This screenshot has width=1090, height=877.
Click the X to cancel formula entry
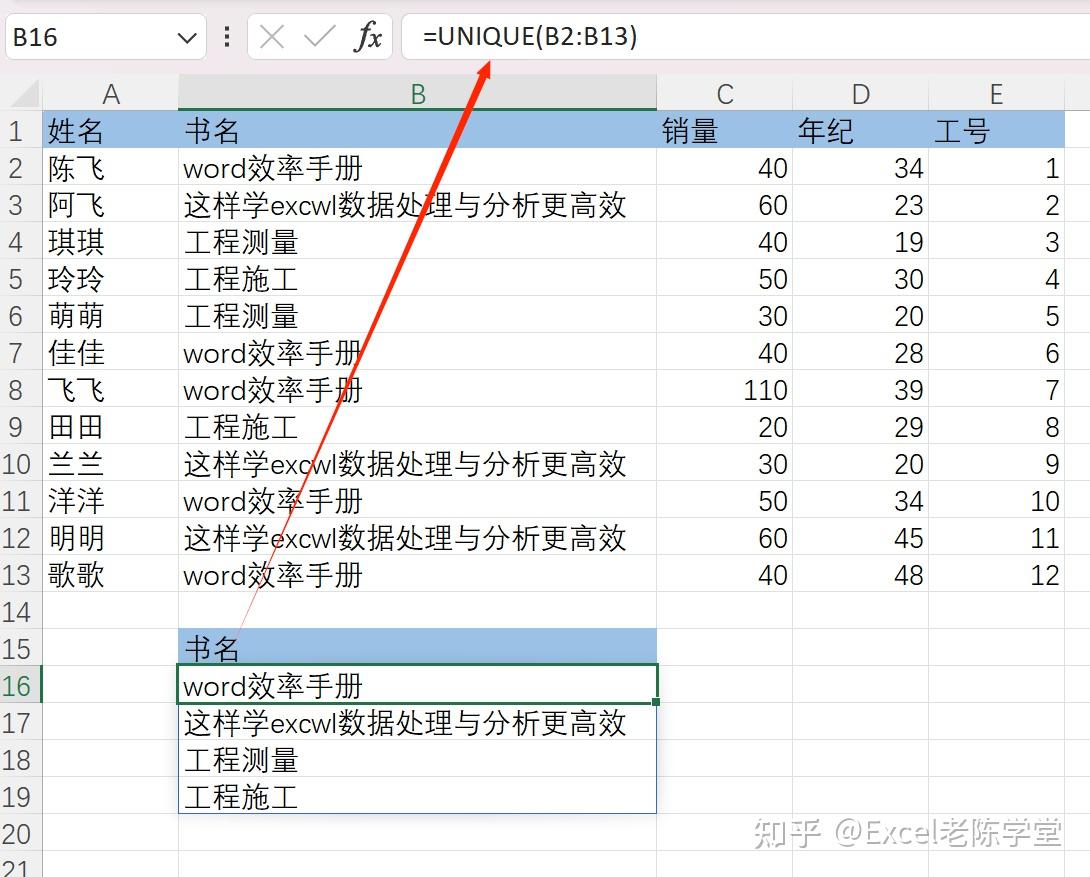(x=272, y=37)
